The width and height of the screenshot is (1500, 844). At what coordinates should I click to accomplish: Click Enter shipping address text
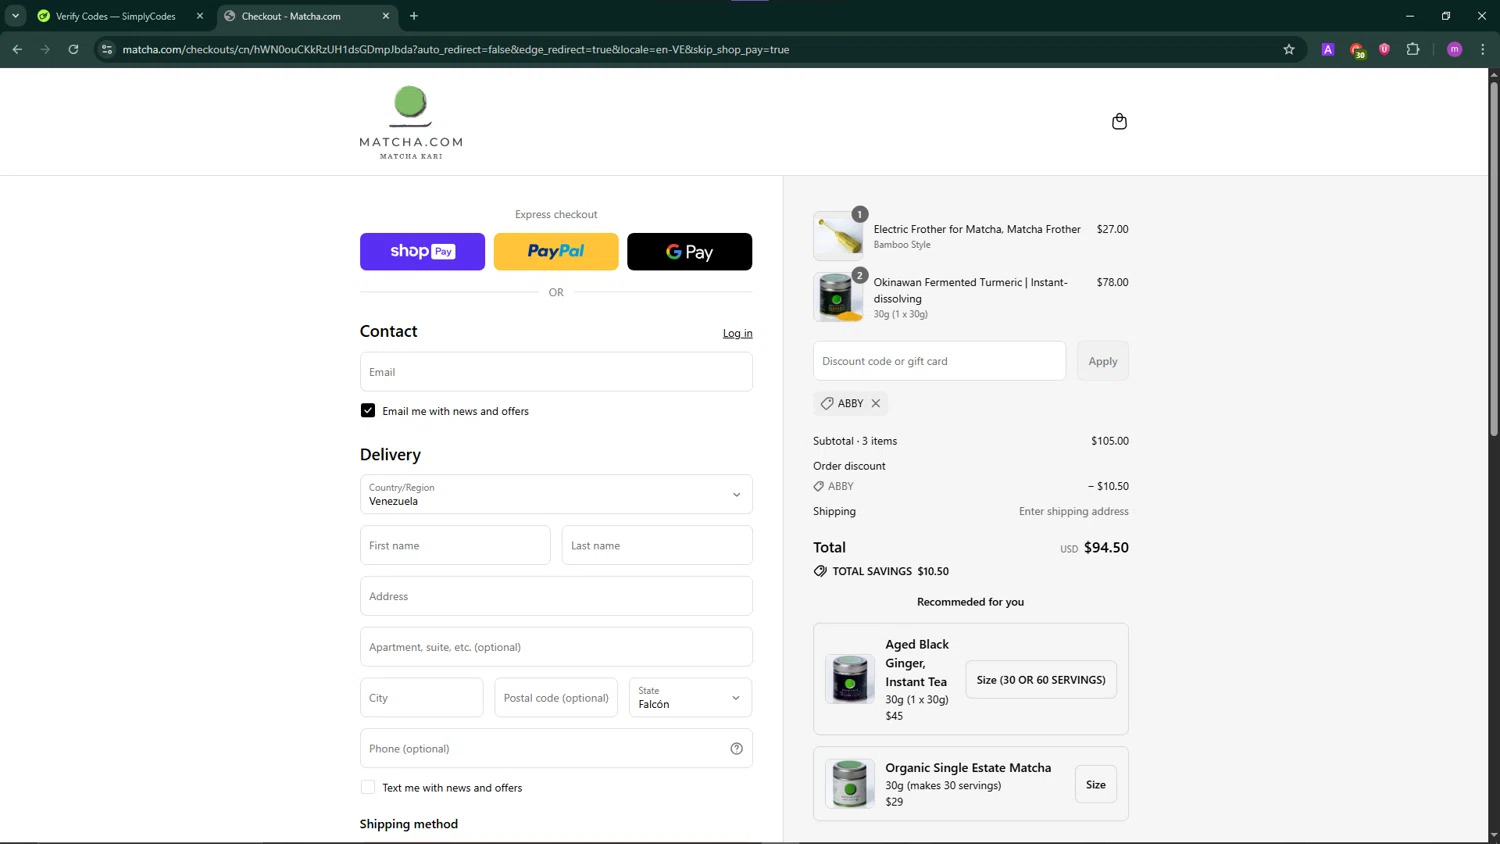pyautogui.click(x=1074, y=511)
